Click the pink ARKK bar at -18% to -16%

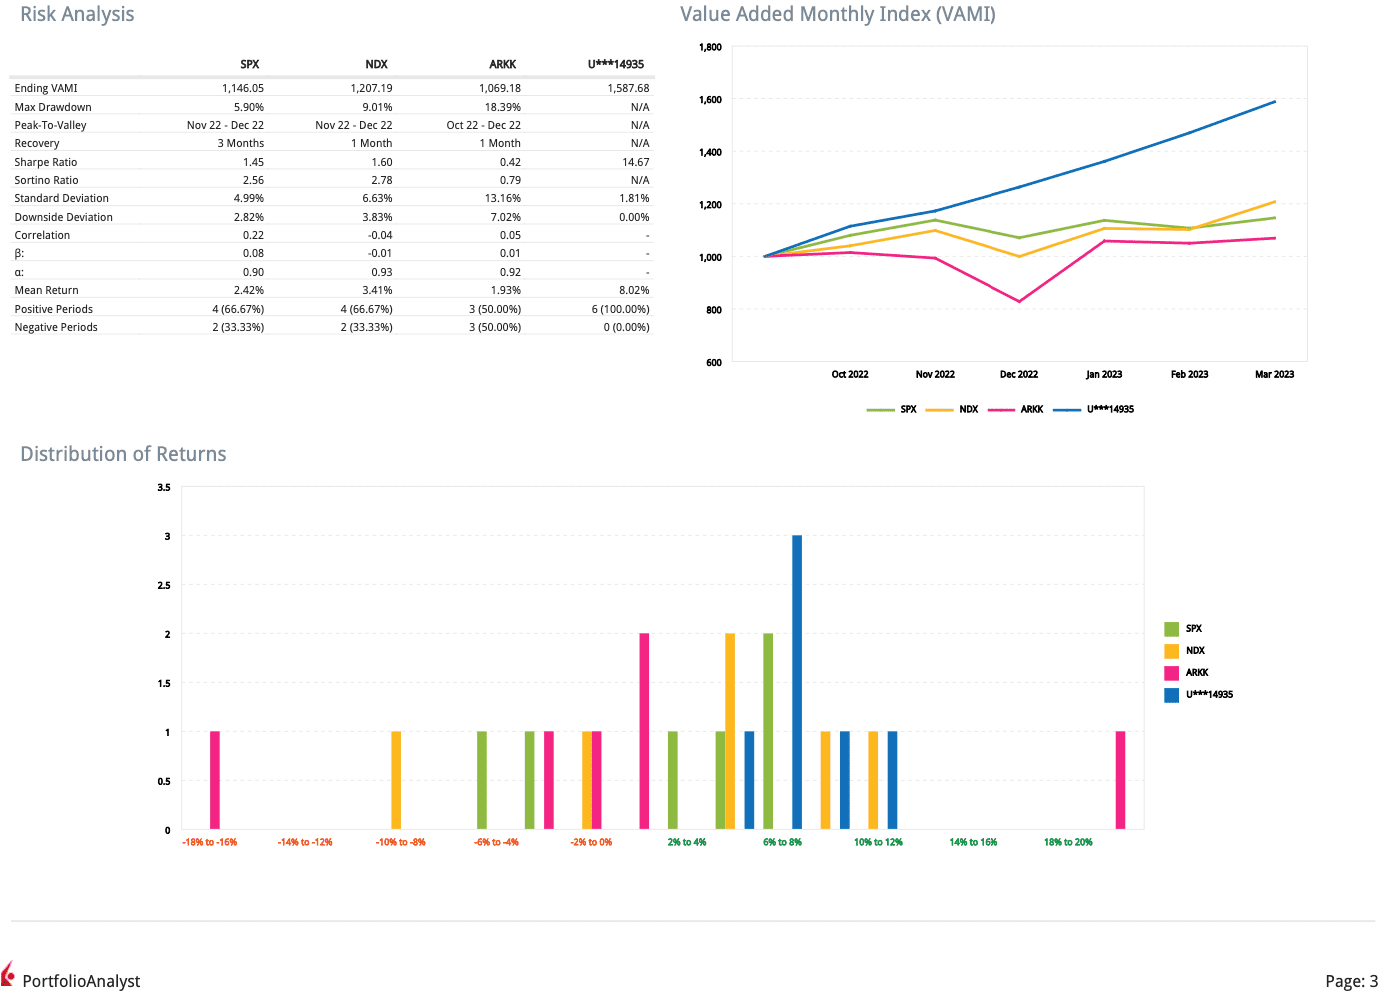[215, 780]
